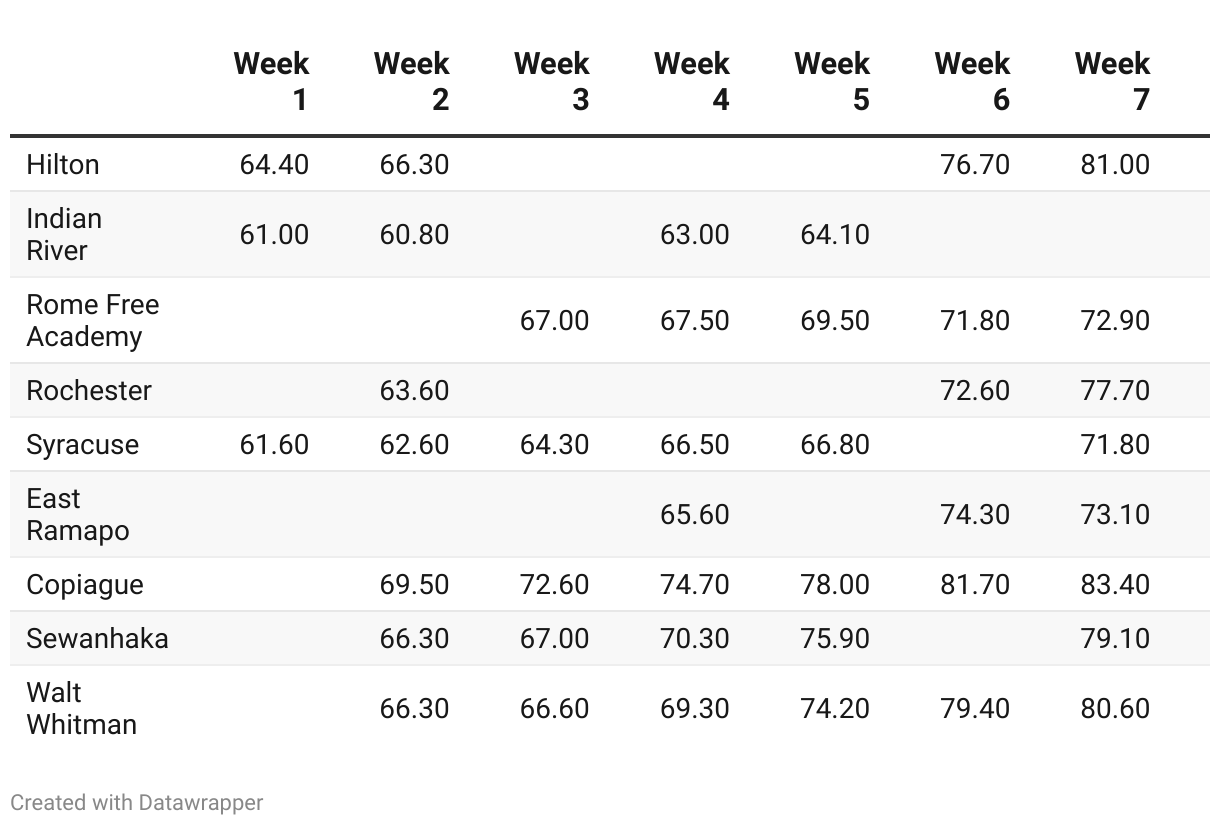Select the Rome Free Academy row label
The width and height of the screenshot is (1220, 826).
[x=92, y=321]
